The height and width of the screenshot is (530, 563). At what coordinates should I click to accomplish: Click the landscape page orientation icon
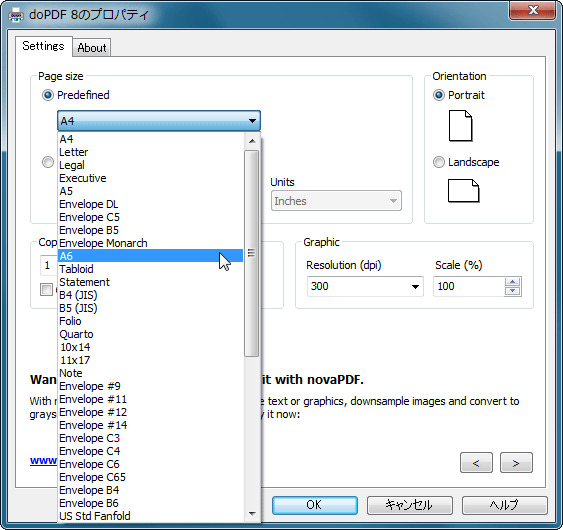click(x=464, y=191)
